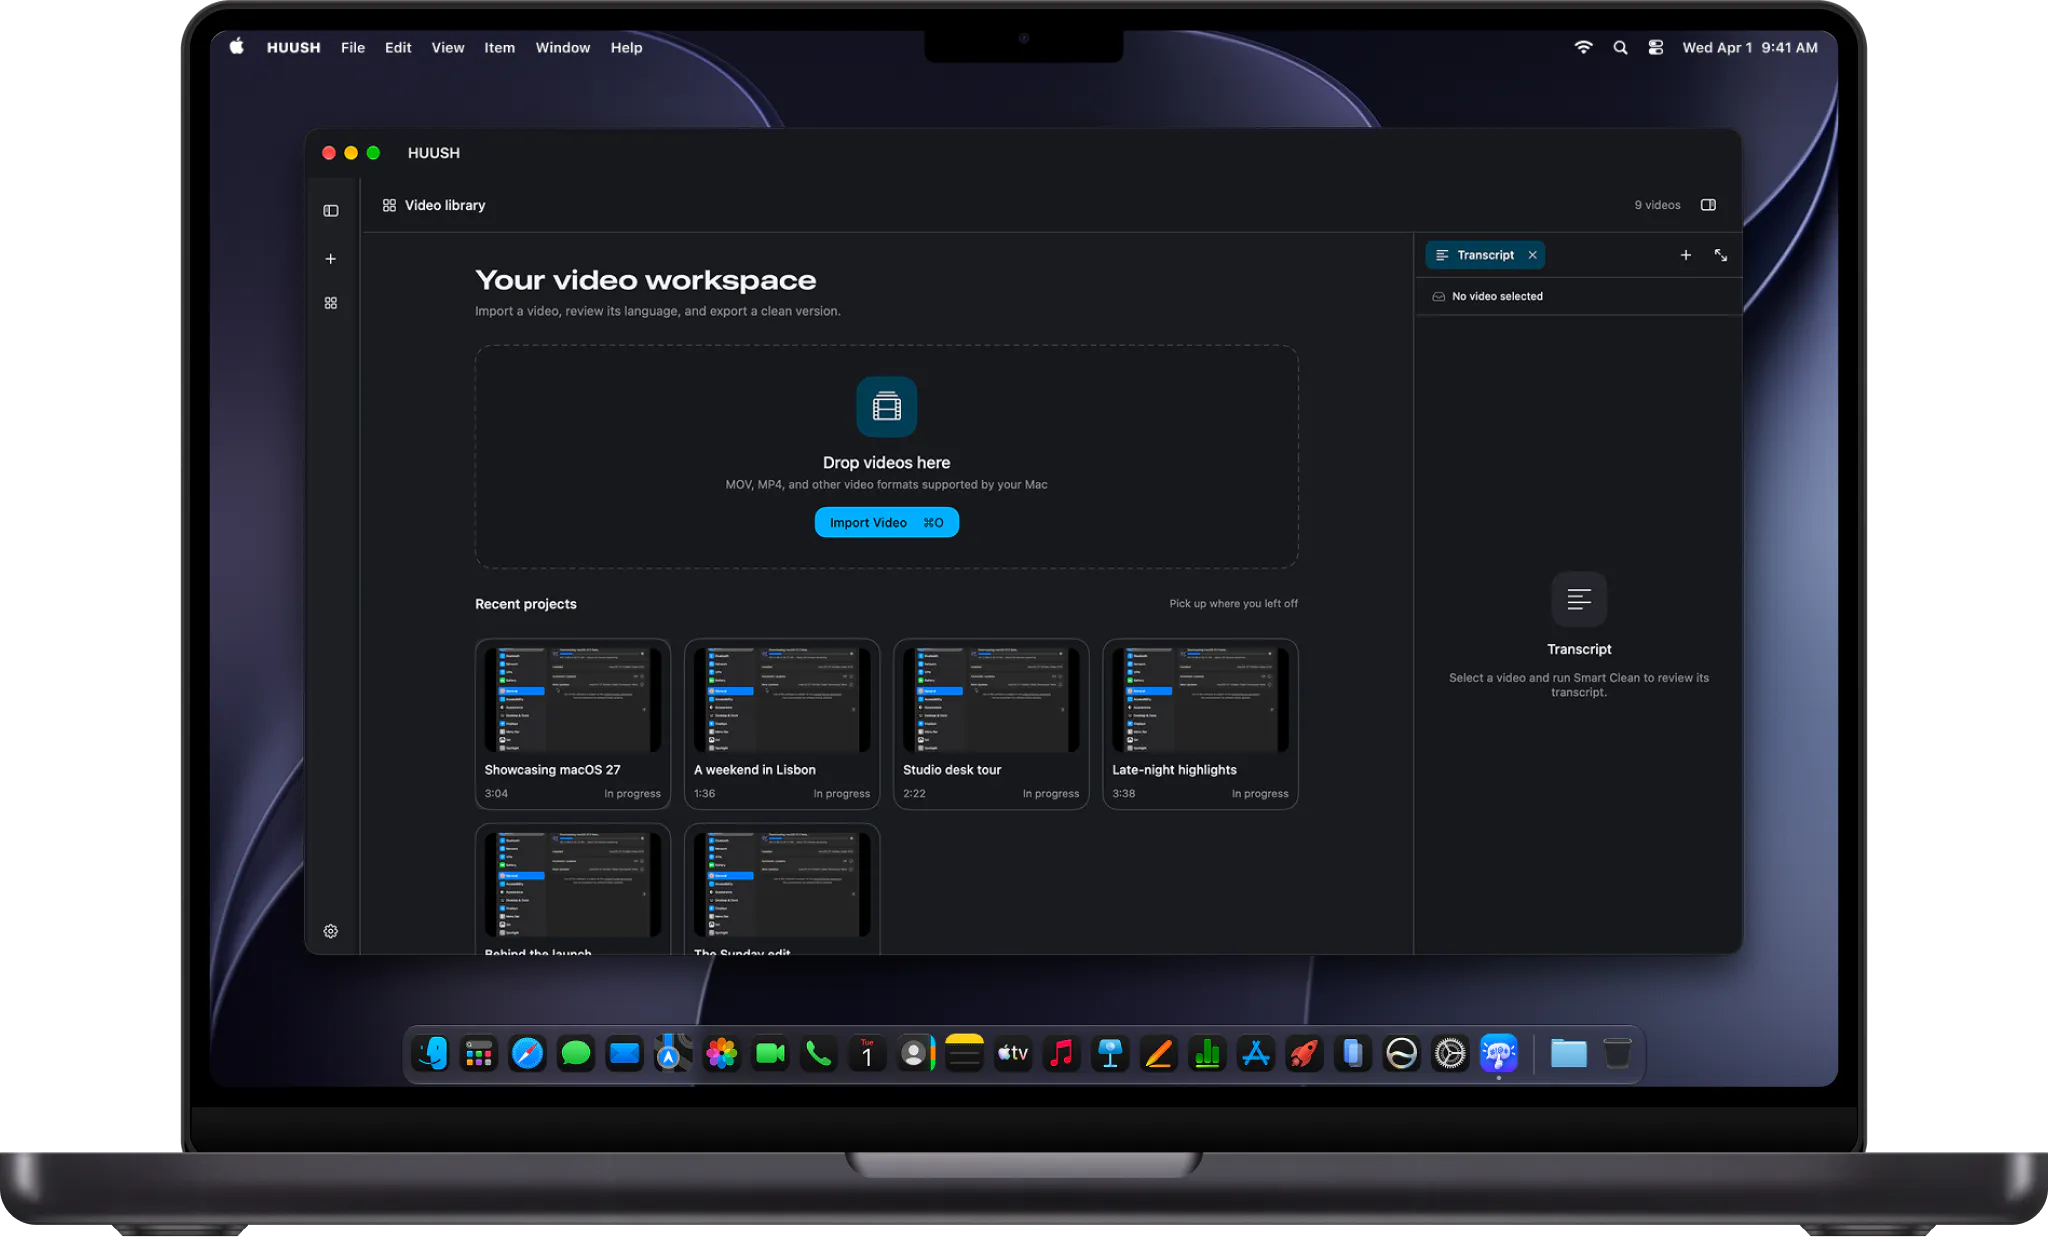Click the No video selected label
The height and width of the screenshot is (1237, 2048).
tap(1497, 296)
